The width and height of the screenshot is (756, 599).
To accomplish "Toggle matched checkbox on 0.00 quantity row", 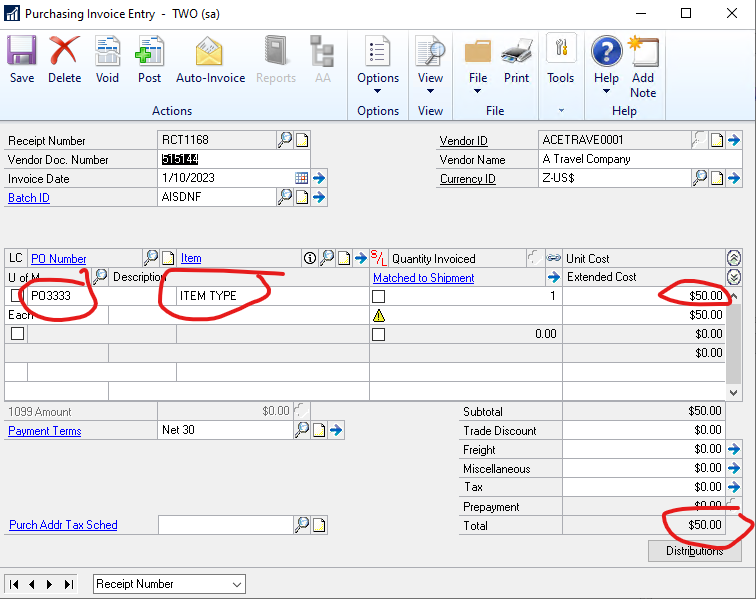I will click(x=378, y=334).
